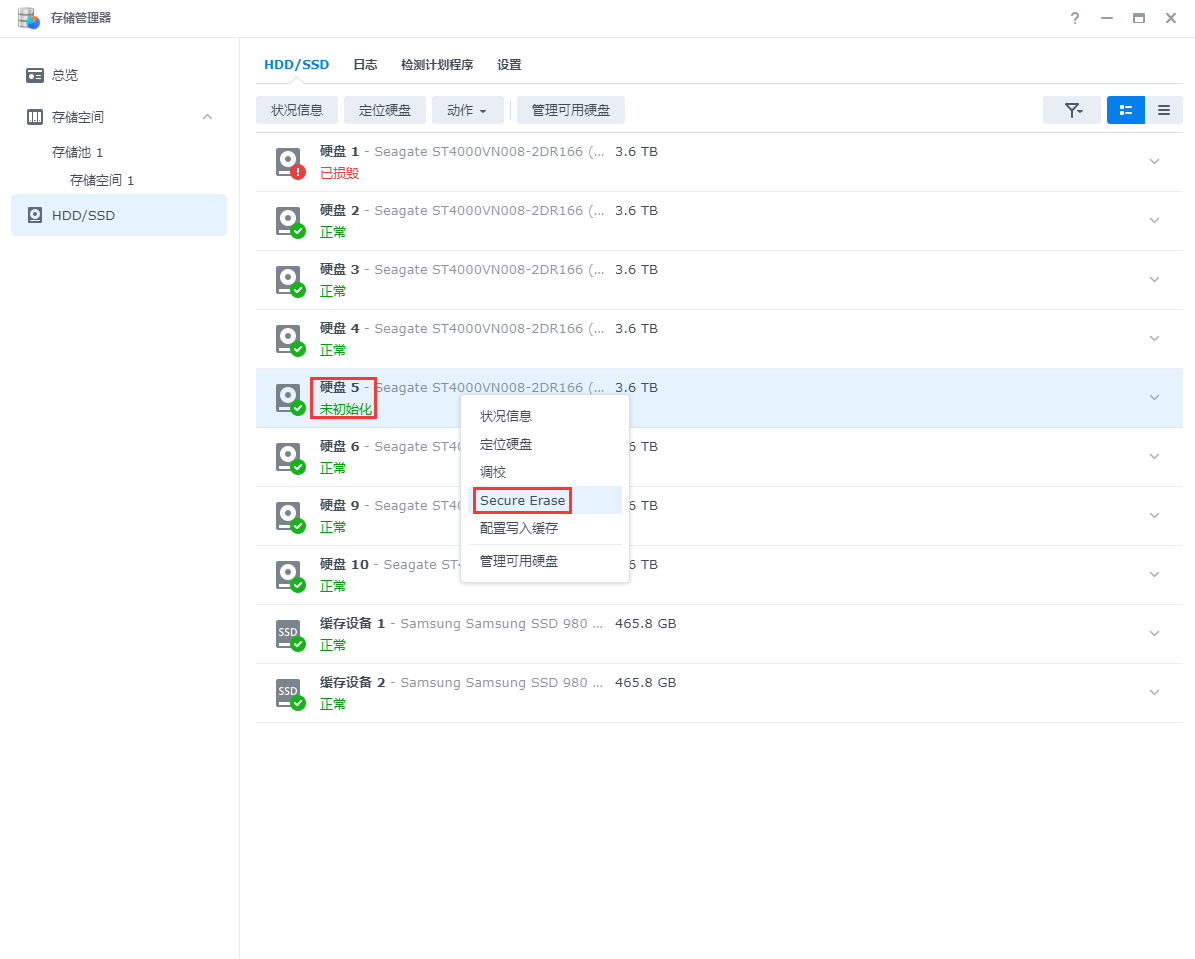Collapse the 存储空间 sidebar section
Screen dimensions: 1195x959
point(207,117)
